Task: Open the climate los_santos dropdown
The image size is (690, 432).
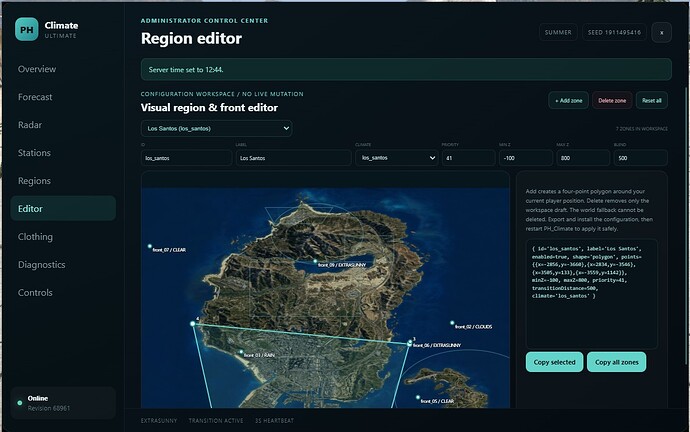Action: click(397, 158)
